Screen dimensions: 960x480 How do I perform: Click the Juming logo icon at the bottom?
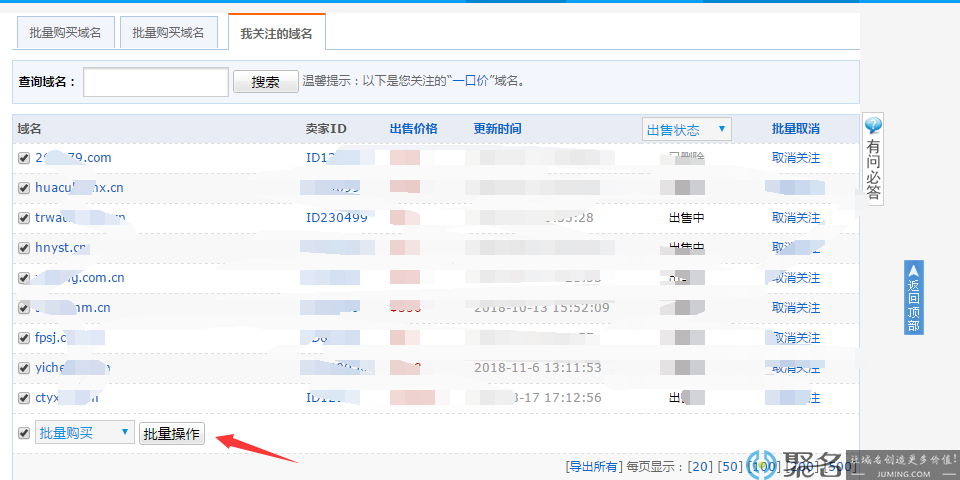point(762,465)
